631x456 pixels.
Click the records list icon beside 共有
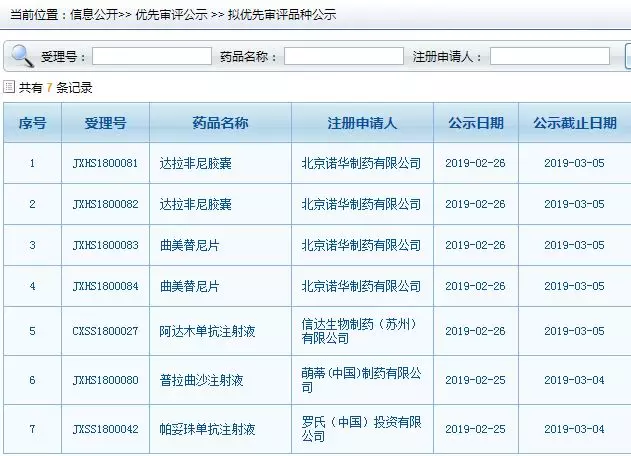coord(9,87)
